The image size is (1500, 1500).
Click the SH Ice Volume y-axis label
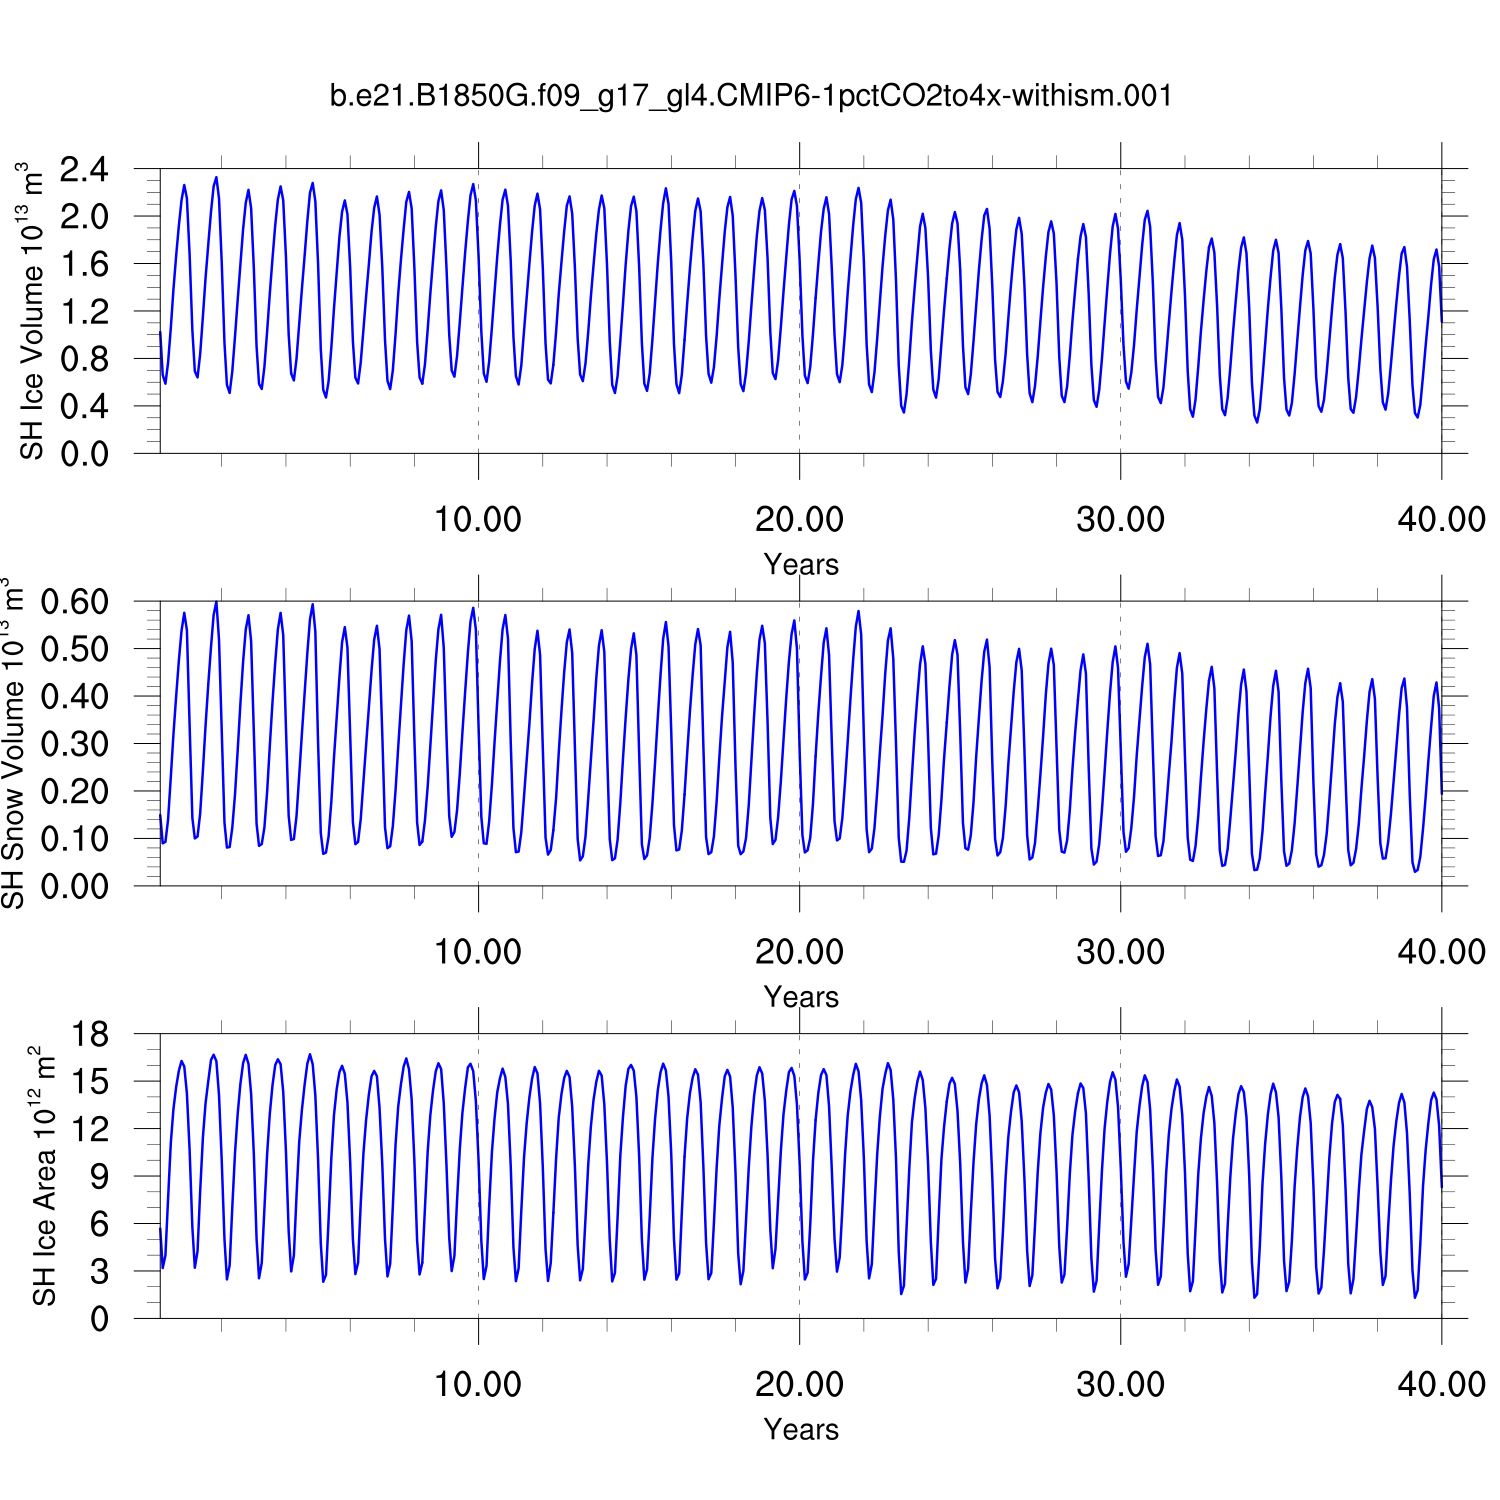pyautogui.click(x=32, y=311)
